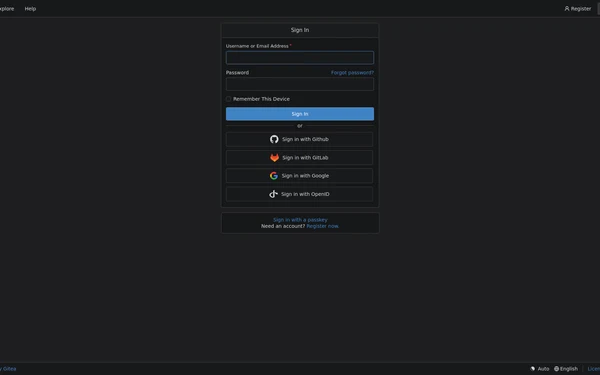Open the Help menu item
600x375 pixels.
pos(30,8)
